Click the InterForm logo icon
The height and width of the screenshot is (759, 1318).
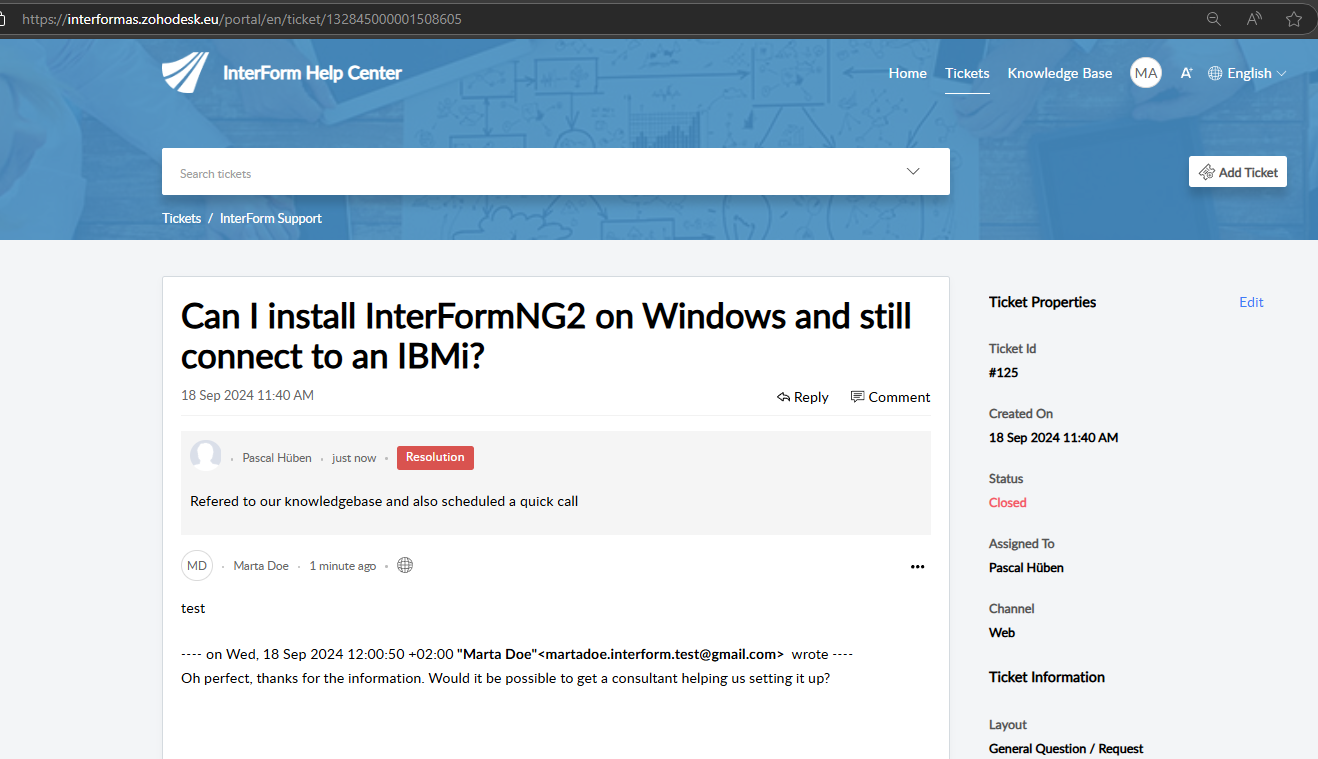point(185,73)
